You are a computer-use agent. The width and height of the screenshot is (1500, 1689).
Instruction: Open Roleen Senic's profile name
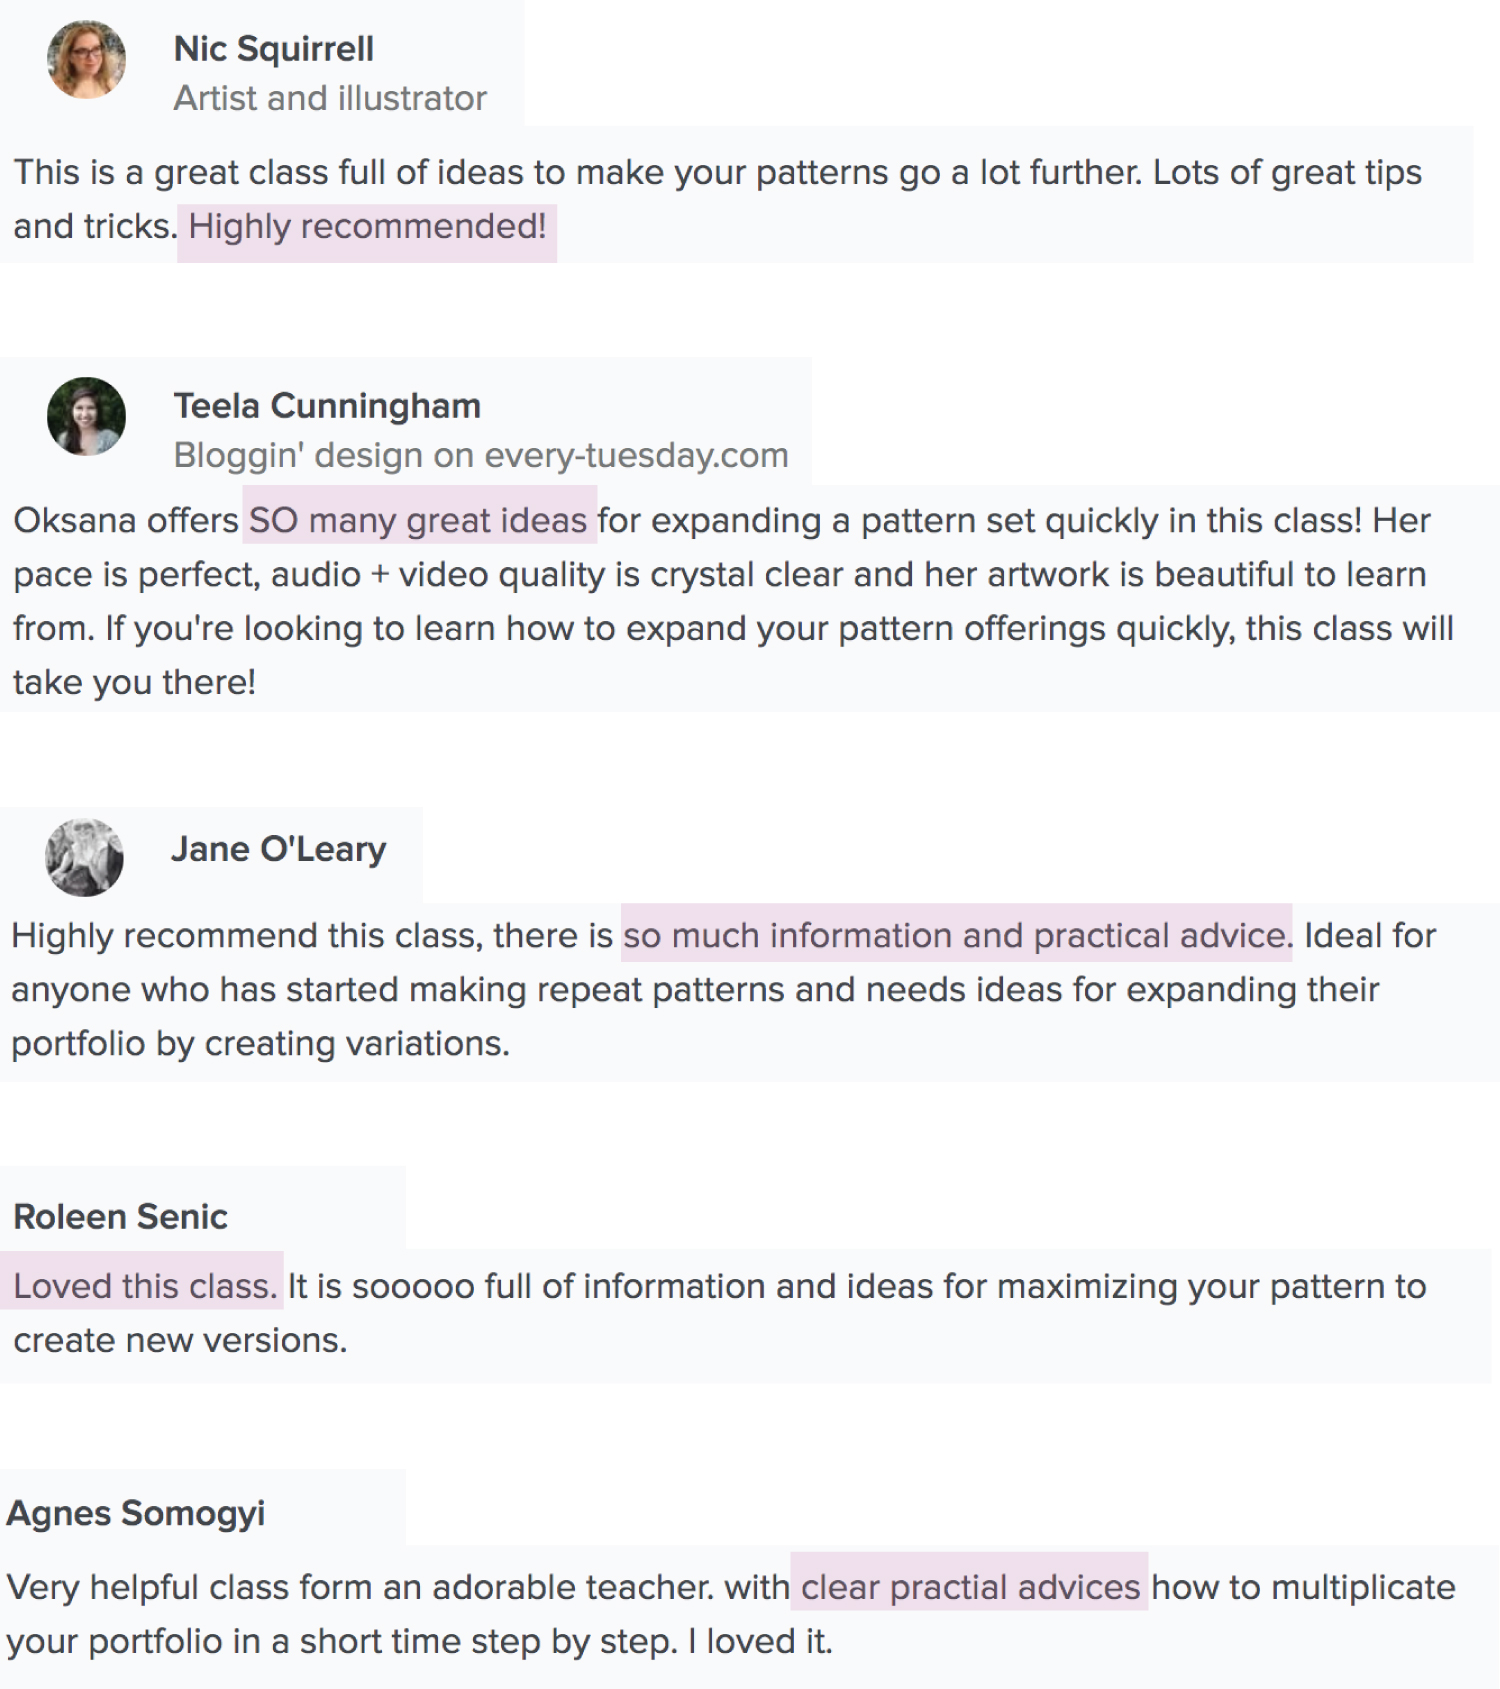(x=120, y=1217)
